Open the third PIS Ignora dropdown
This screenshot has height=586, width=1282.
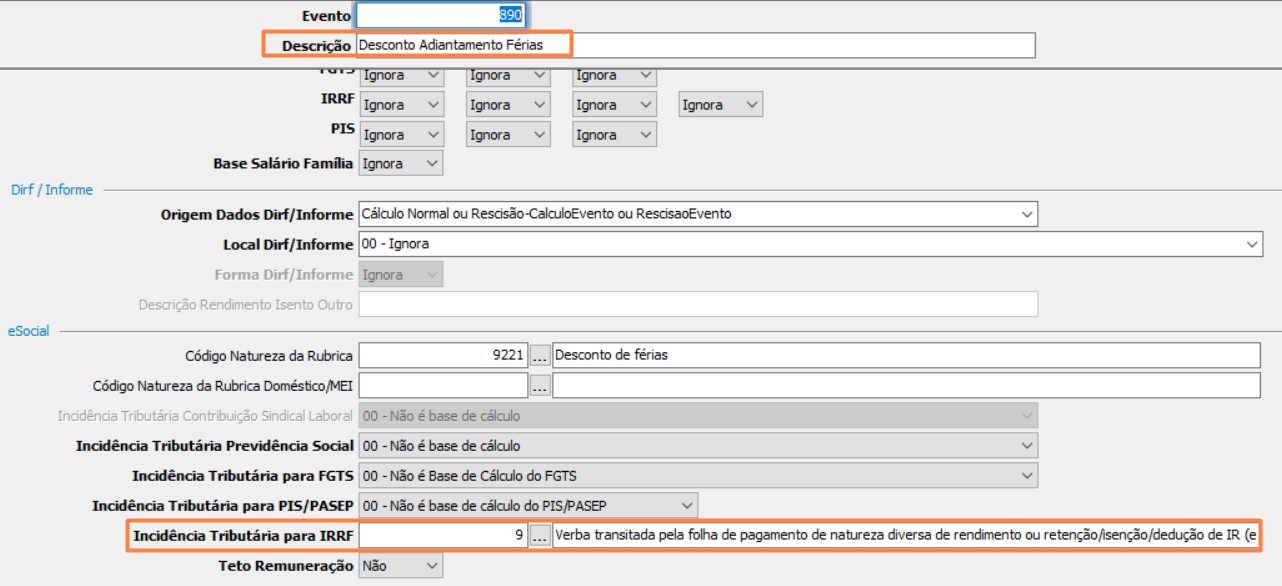click(x=614, y=135)
